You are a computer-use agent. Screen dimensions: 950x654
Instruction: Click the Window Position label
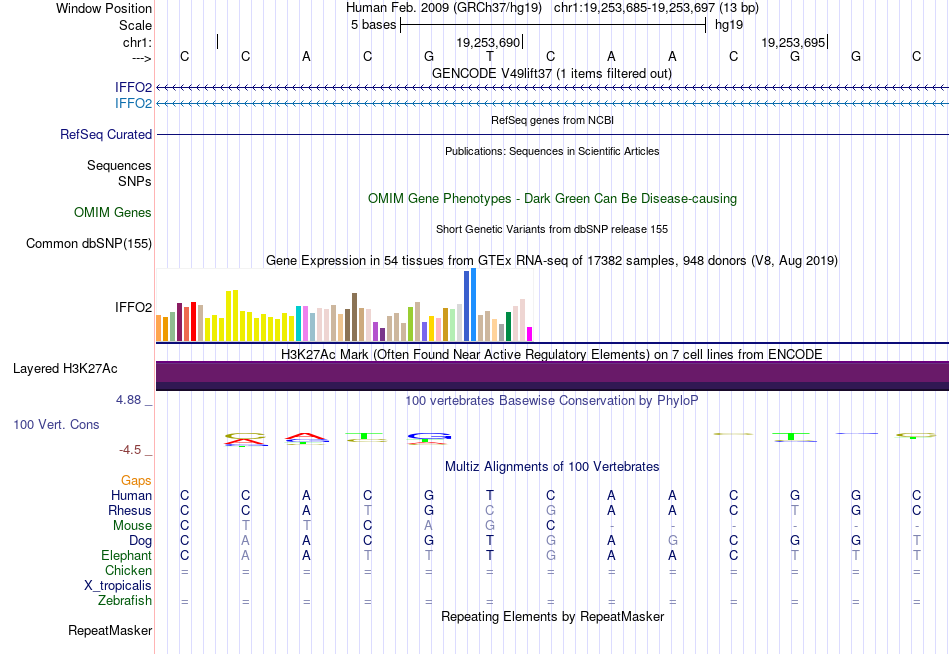[x=104, y=8]
